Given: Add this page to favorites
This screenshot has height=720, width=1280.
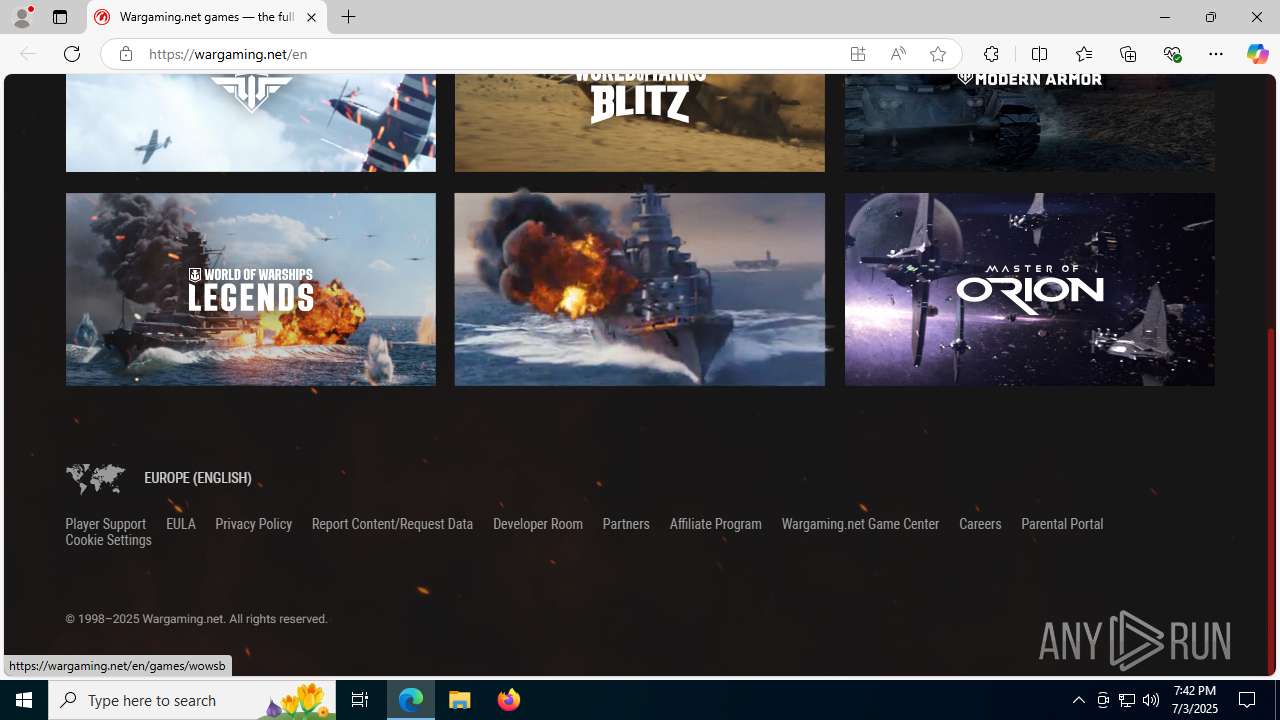Looking at the screenshot, I should (x=938, y=54).
